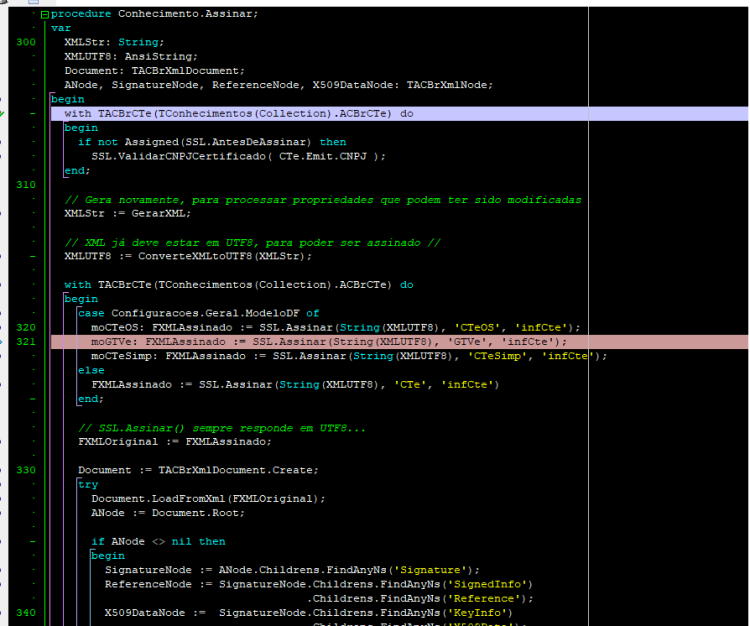Click the 'Reference' string literal
750x626 pixels.
pos(484,599)
